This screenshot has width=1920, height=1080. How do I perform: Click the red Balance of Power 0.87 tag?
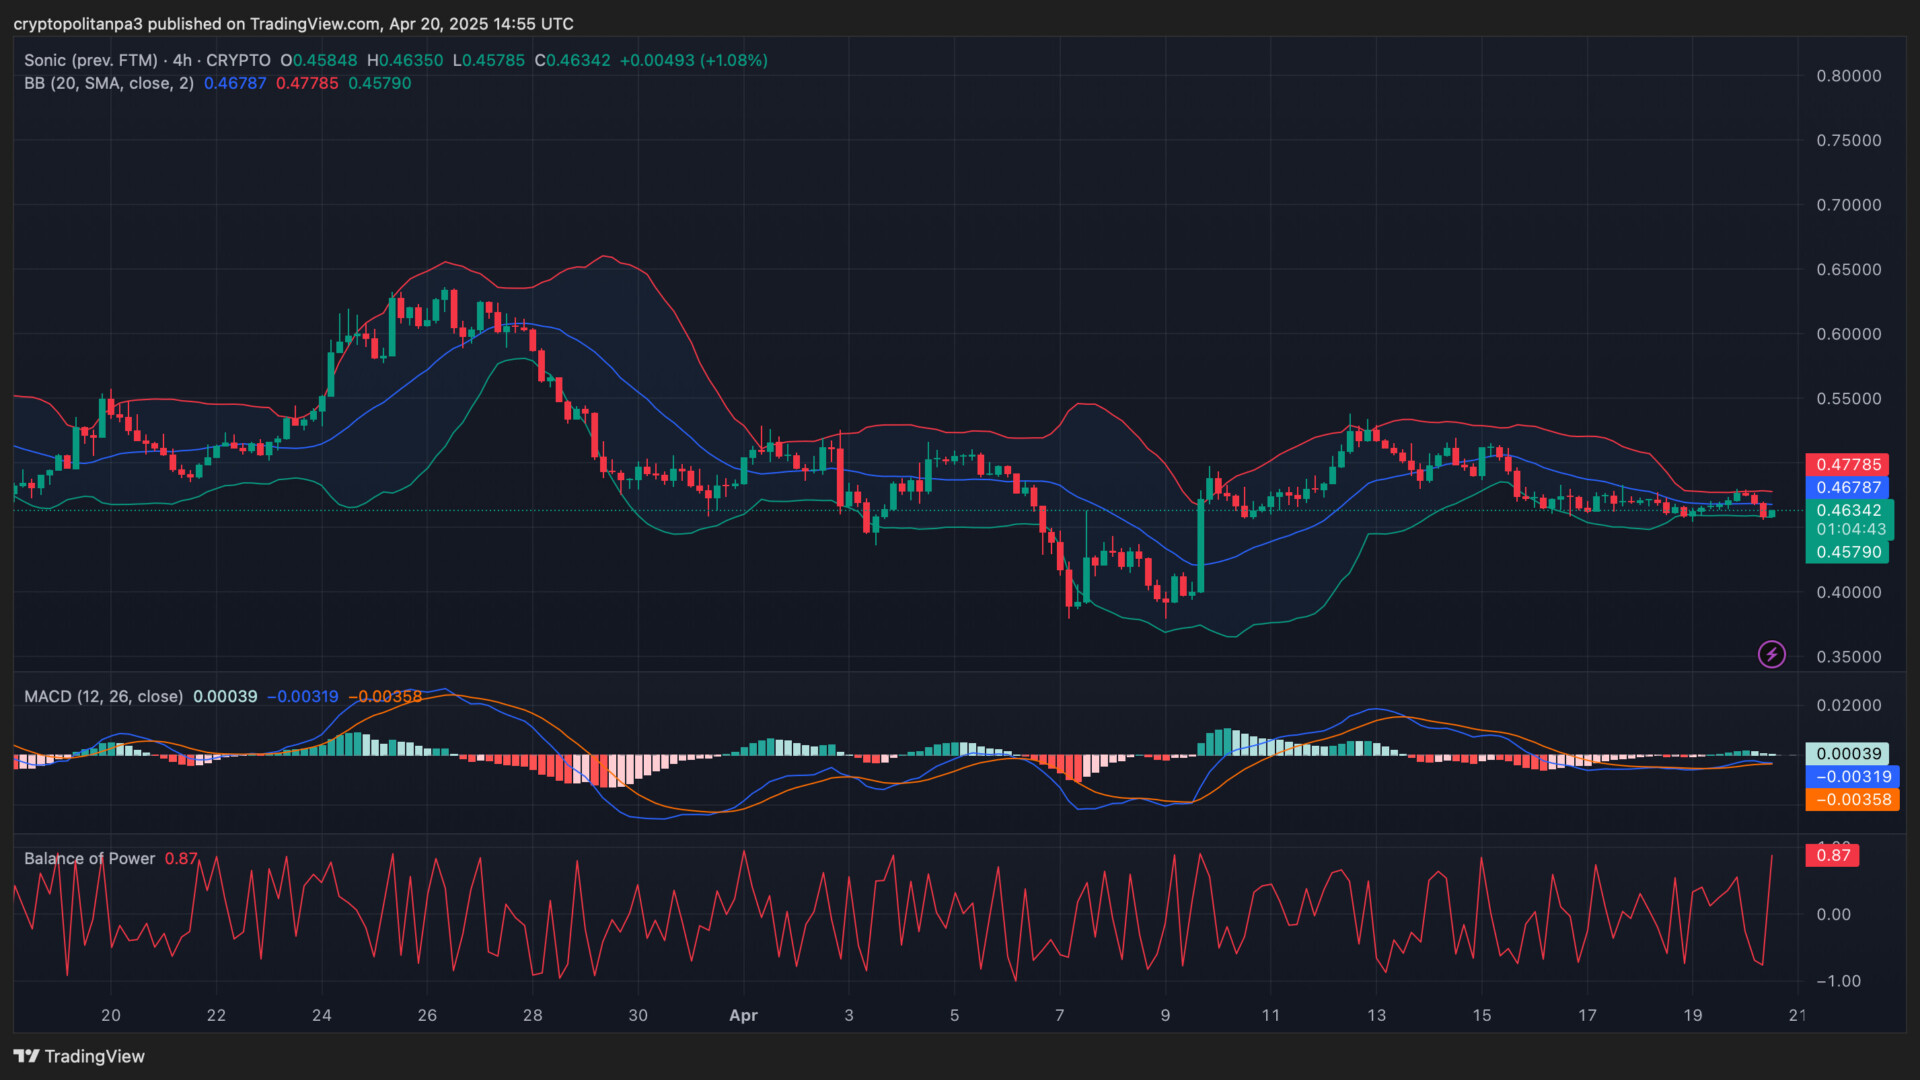[1832, 855]
